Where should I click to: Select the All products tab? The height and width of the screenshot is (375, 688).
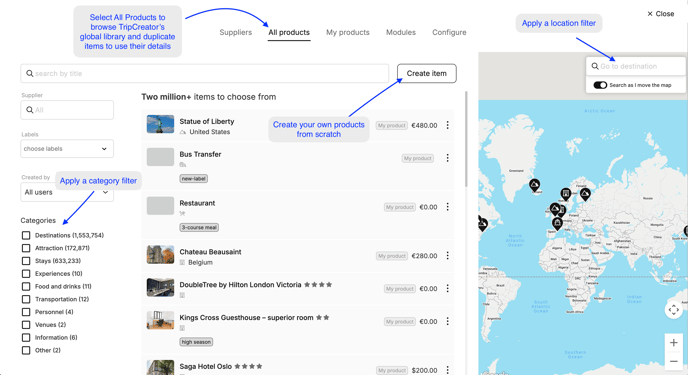(x=289, y=32)
